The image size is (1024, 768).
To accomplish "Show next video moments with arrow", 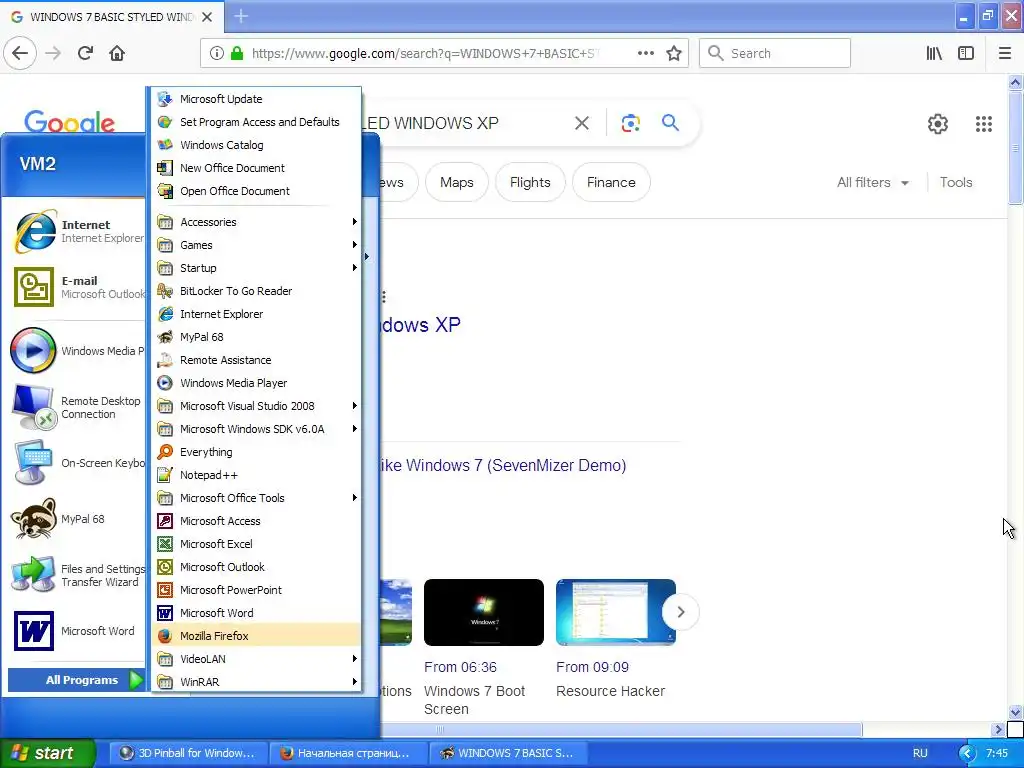I will [680, 612].
